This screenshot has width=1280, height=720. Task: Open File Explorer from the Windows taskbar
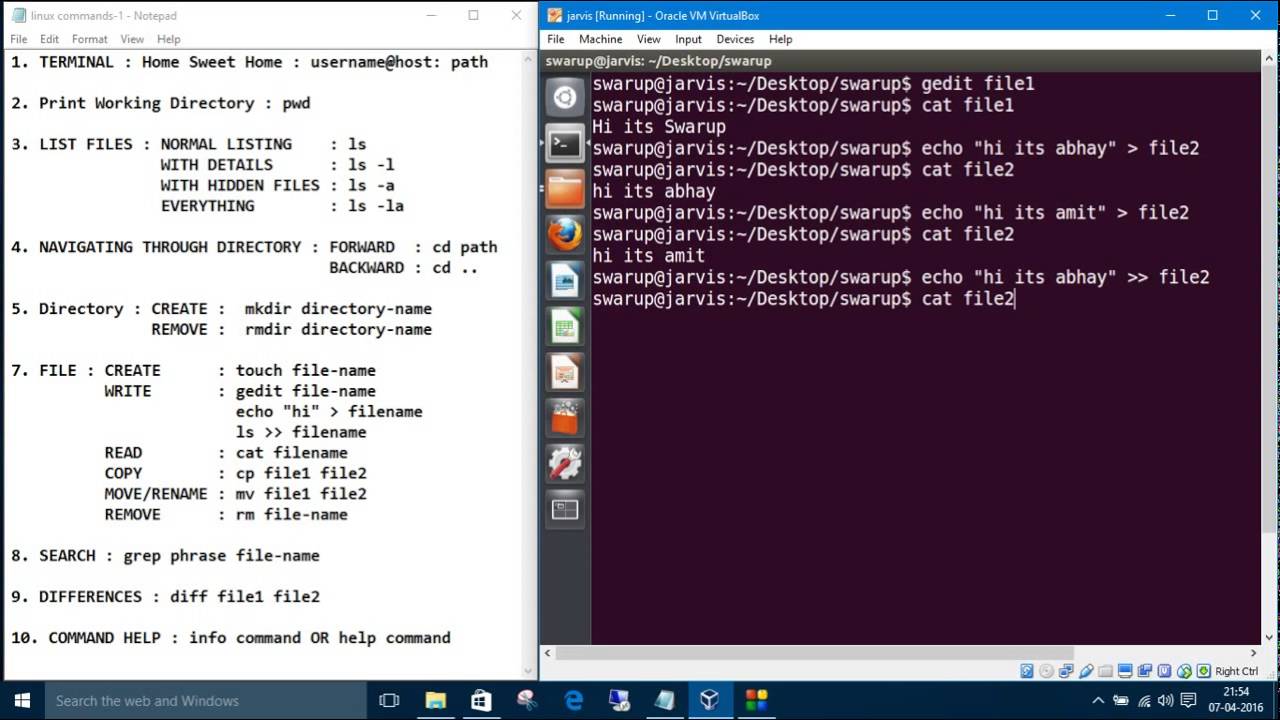coord(435,700)
